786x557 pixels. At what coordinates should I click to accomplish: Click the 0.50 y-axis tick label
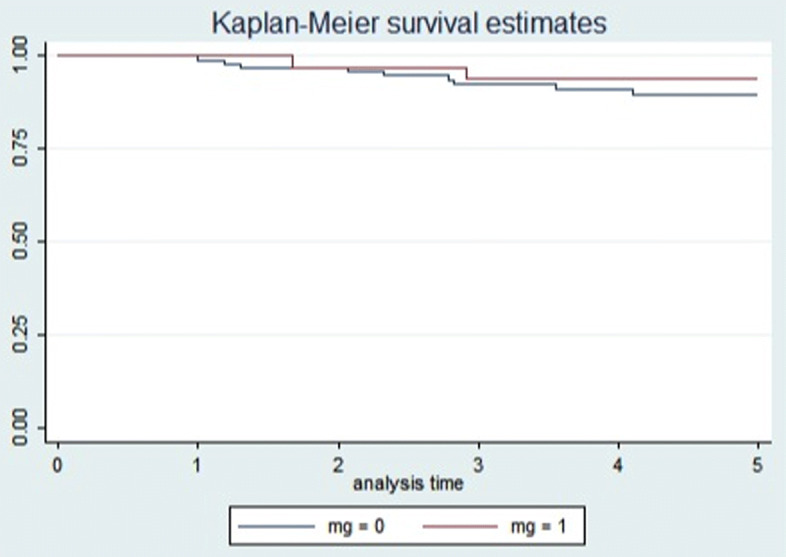(x=23, y=241)
